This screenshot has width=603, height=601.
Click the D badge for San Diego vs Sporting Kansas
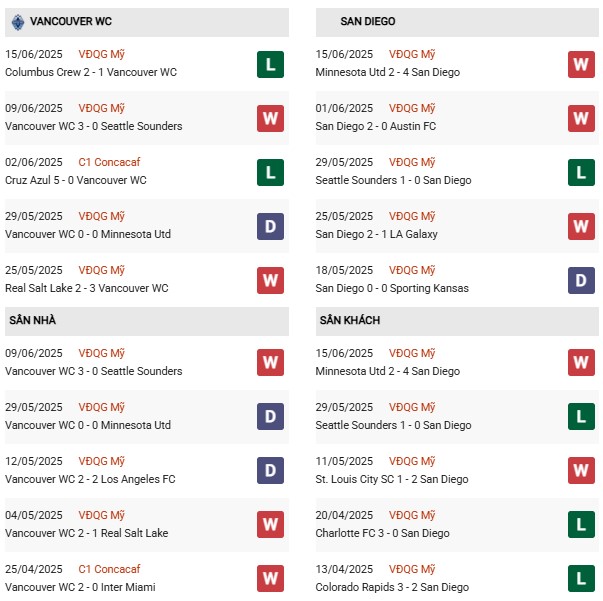(581, 281)
